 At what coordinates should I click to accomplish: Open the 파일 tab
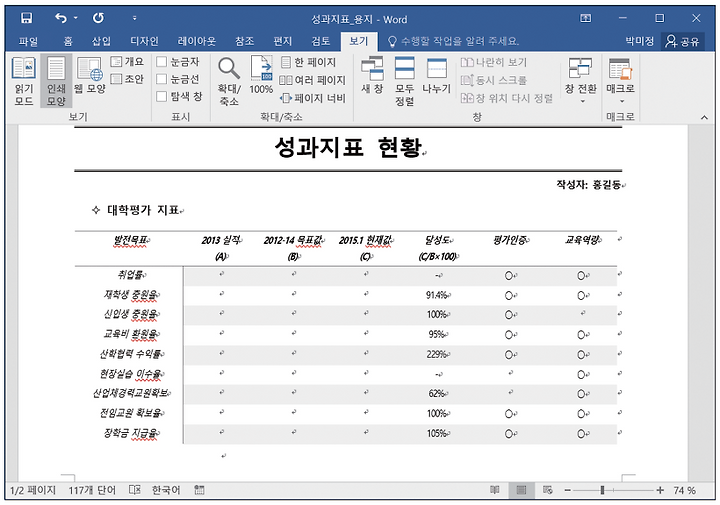click(28, 41)
